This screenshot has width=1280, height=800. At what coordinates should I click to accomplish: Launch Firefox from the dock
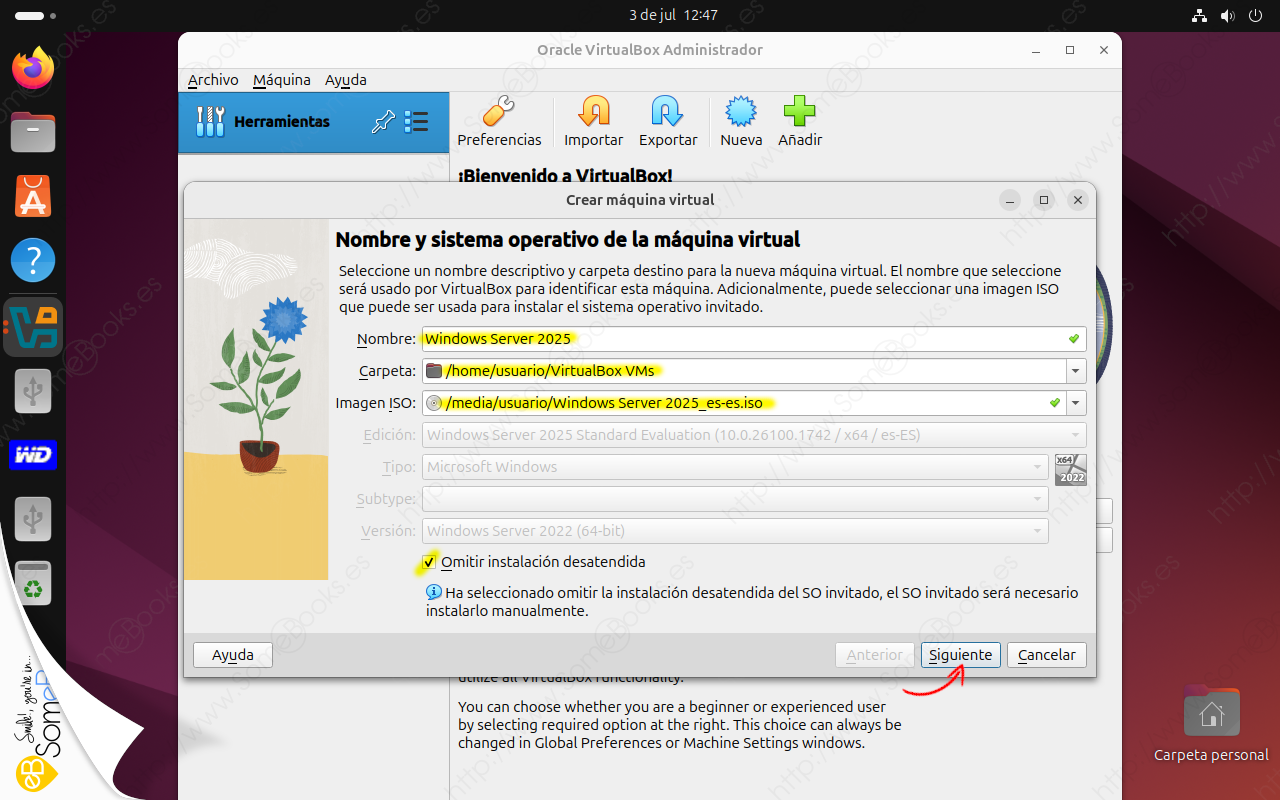click(x=33, y=69)
